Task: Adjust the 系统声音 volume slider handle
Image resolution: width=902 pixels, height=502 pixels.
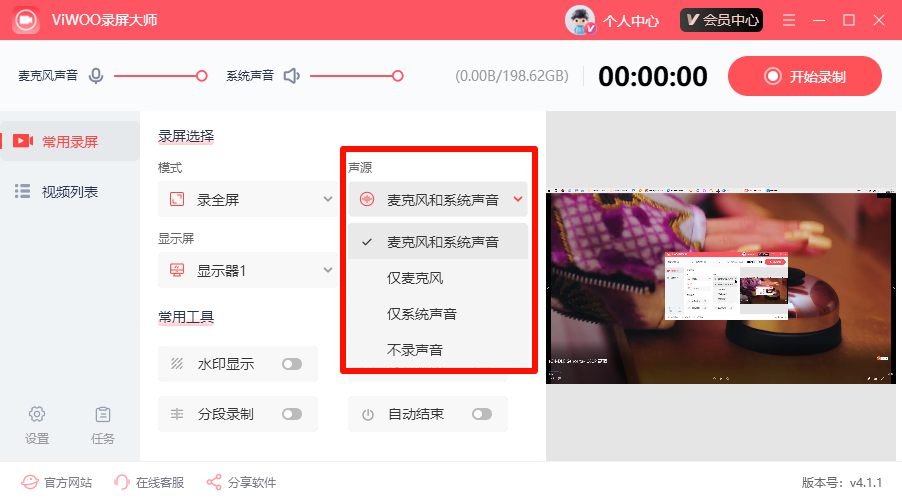Action: [398, 76]
